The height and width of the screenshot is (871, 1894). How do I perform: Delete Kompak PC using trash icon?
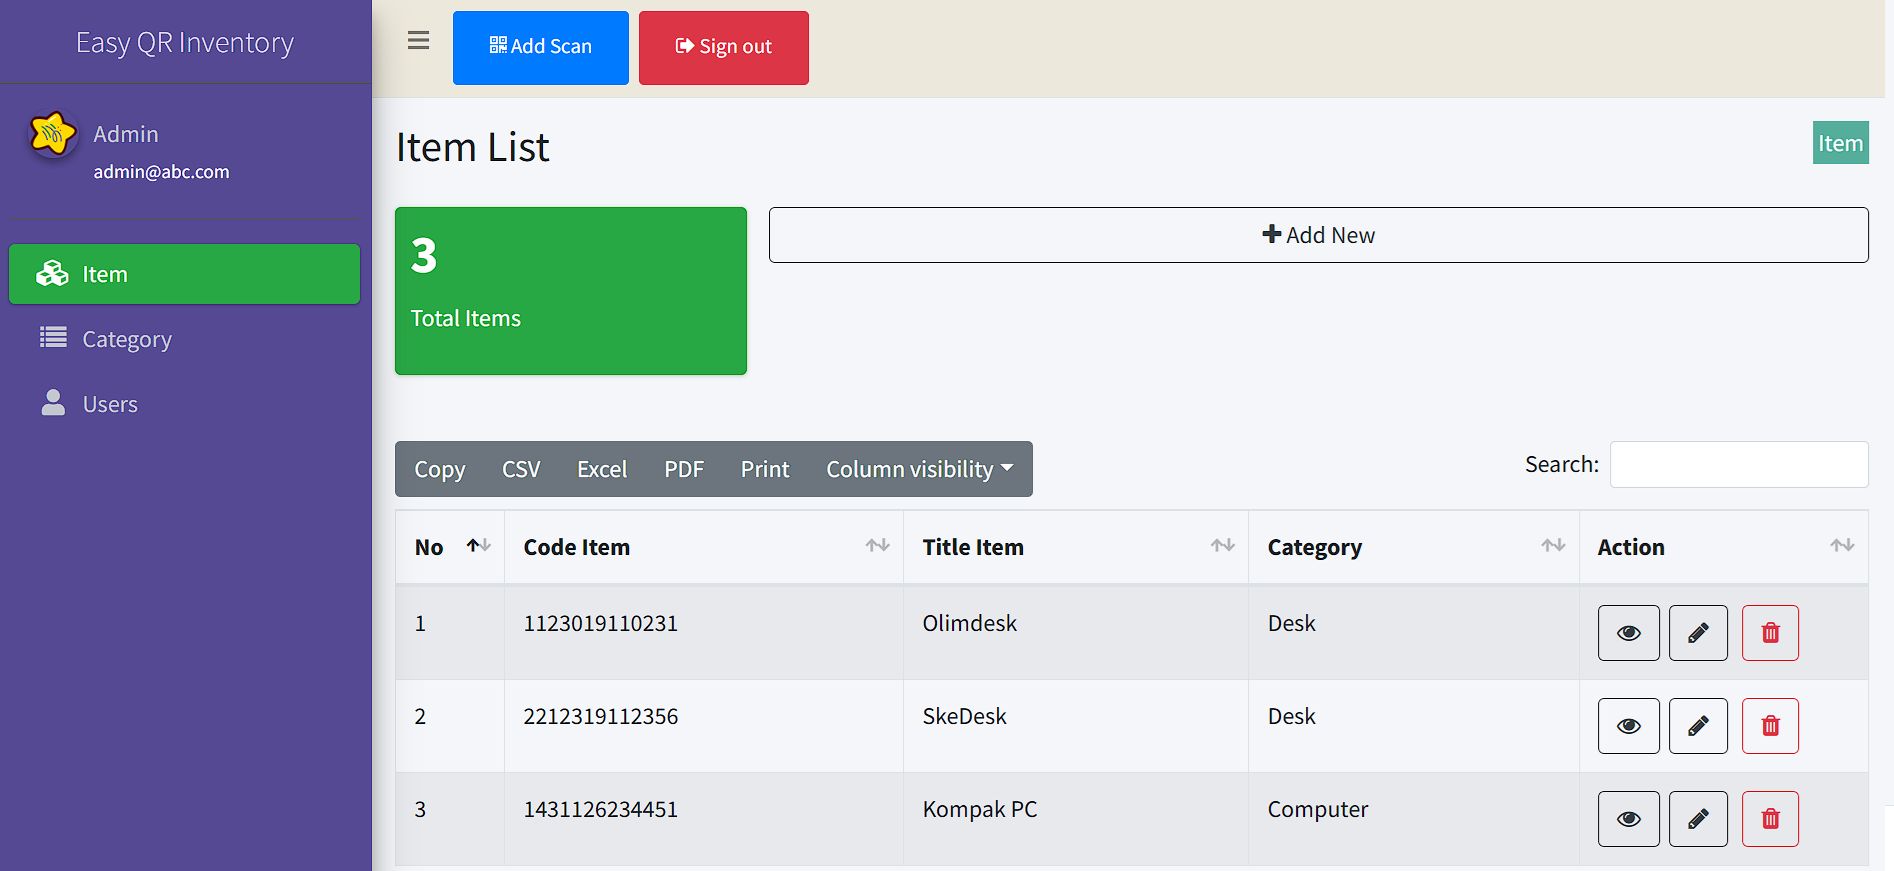coord(1769,819)
